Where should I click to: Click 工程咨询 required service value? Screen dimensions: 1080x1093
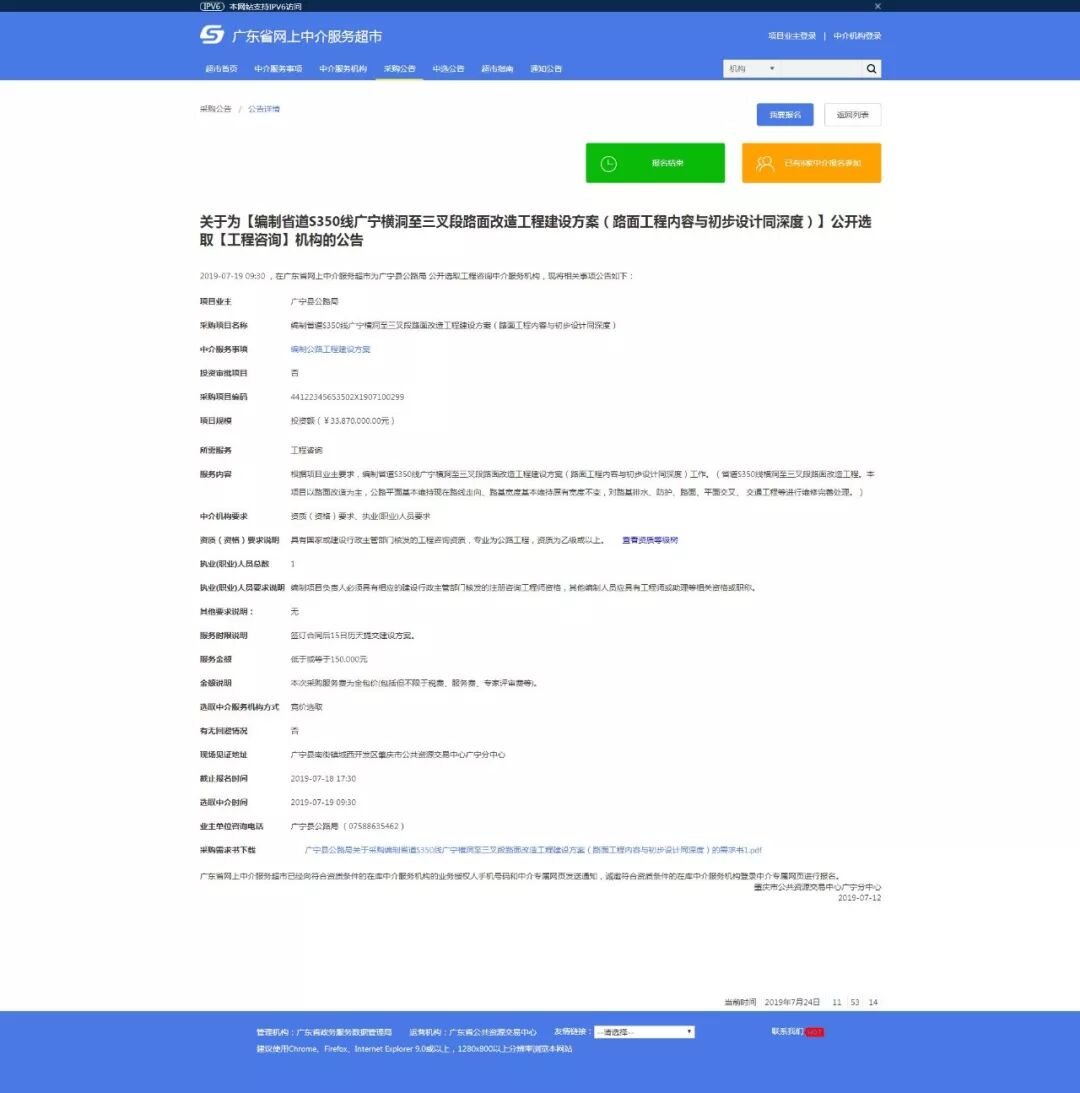pyautogui.click(x=306, y=450)
